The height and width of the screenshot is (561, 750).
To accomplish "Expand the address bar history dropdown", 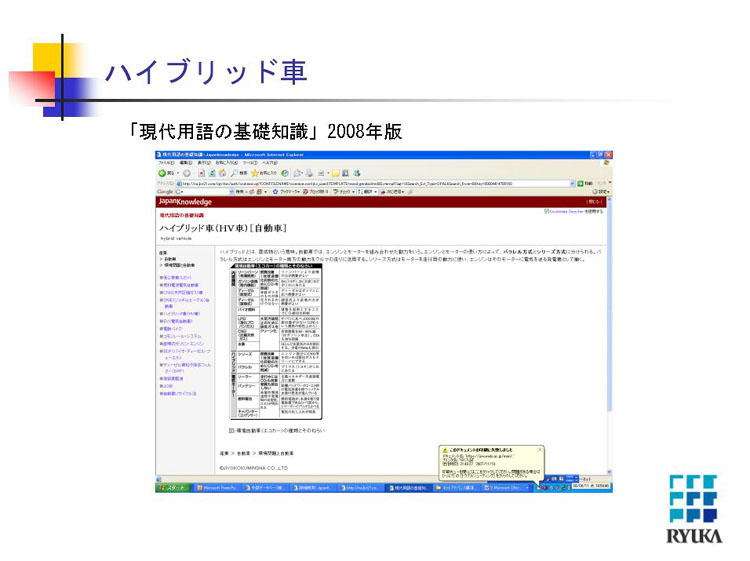I will pos(573,183).
